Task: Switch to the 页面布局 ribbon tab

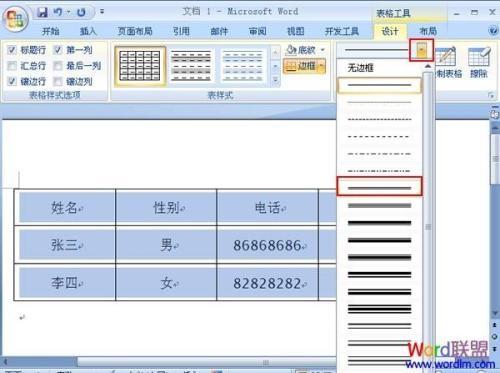Action: pos(135,31)
